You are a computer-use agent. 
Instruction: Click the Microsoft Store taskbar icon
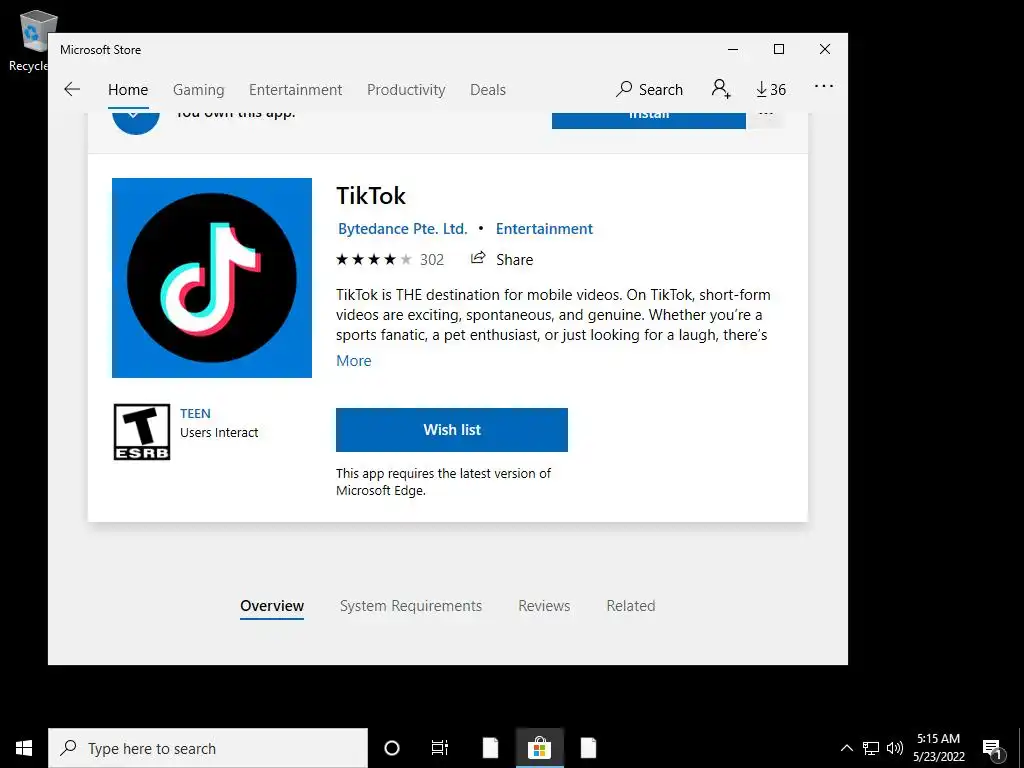coord(539,748)
